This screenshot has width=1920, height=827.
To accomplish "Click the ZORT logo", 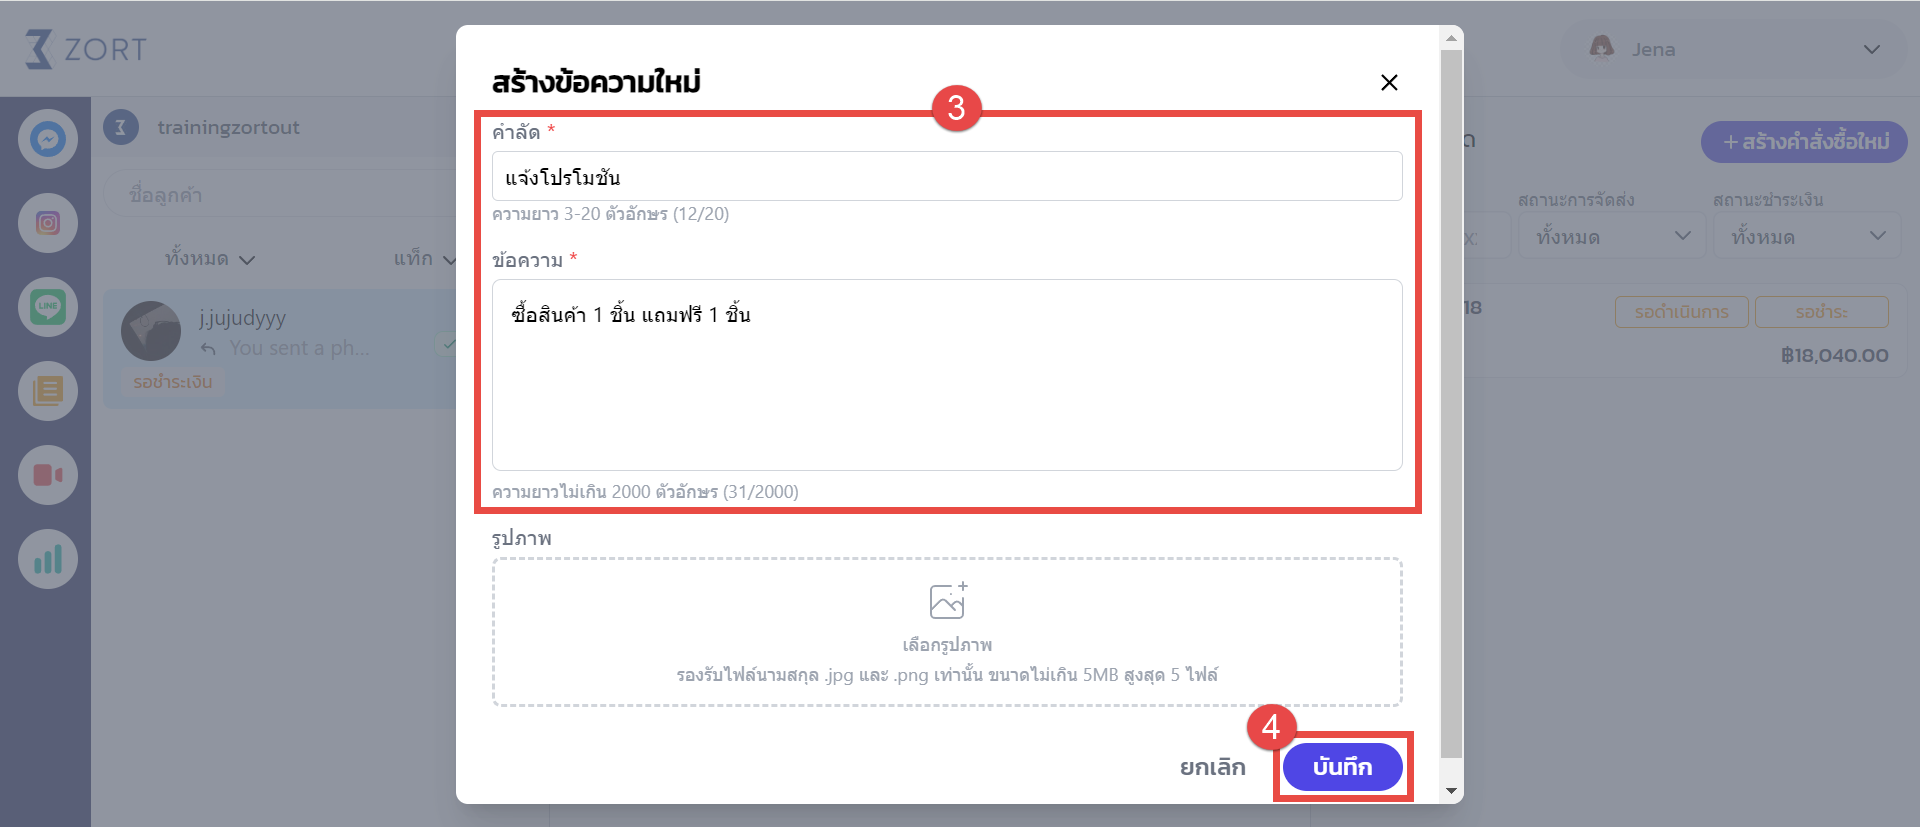I will 86,49.
